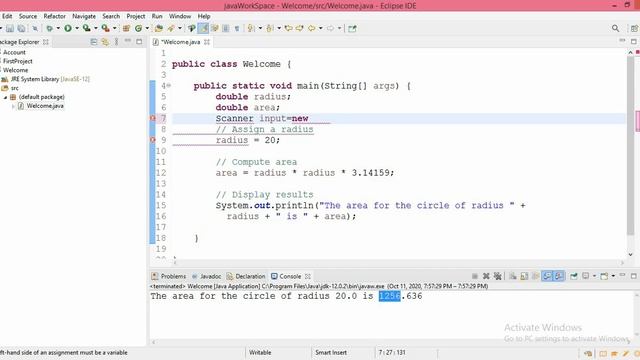The width and height of the screenshot is (640, 360).
Task: Click the Search magnifier at the toolbar's right end
Action: (x=616, y=28)
